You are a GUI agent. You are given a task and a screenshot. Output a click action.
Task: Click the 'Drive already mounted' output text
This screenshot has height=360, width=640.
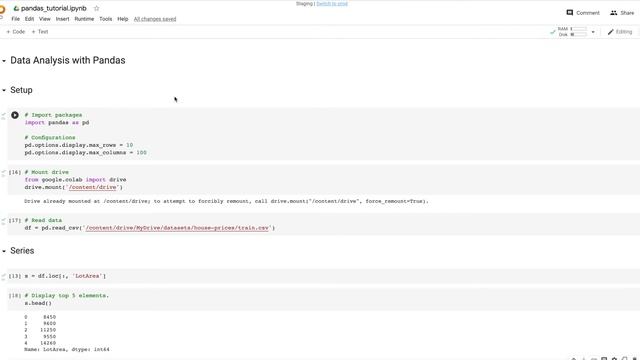(x=226, y=201)
